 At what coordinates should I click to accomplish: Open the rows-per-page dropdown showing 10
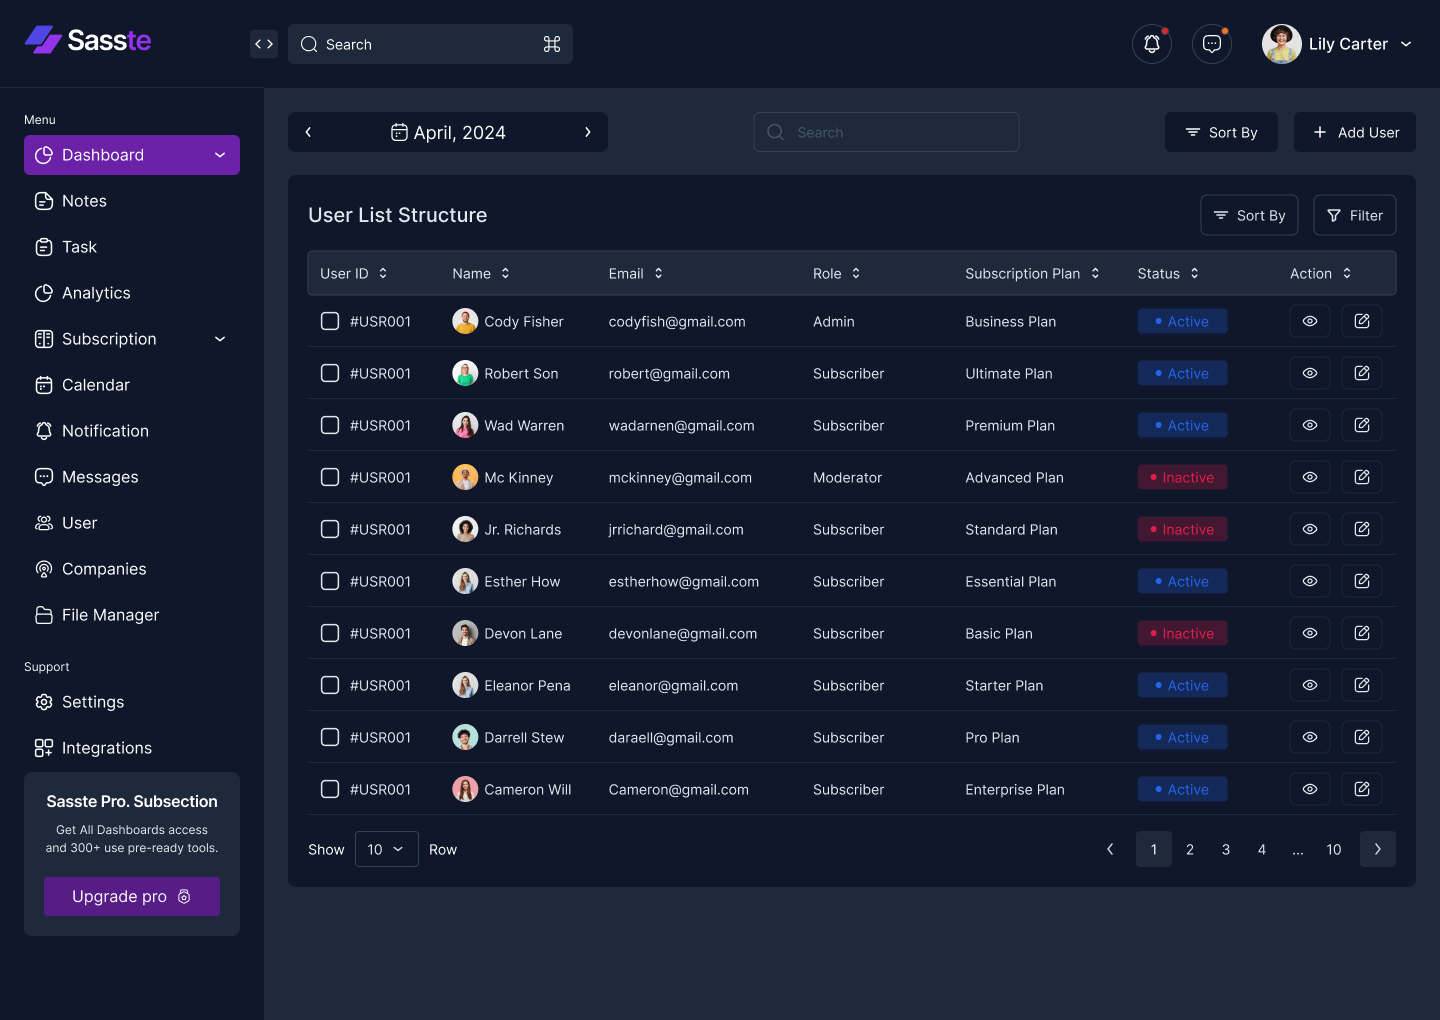[x=387, y=849]
